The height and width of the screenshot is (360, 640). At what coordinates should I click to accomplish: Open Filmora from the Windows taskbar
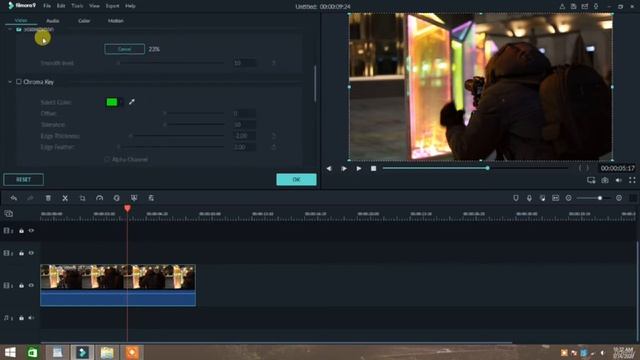82,352
